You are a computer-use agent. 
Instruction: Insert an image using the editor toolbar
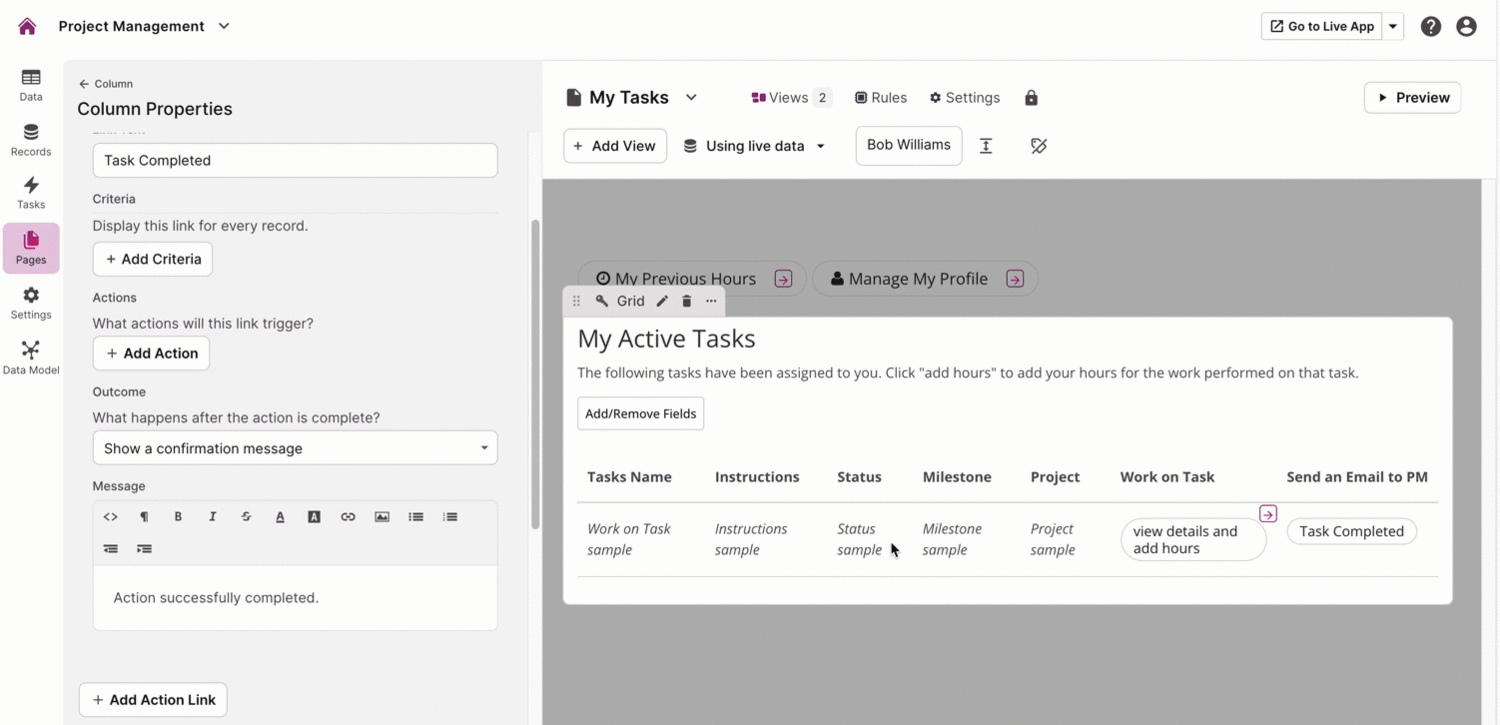tap(382, 517)
